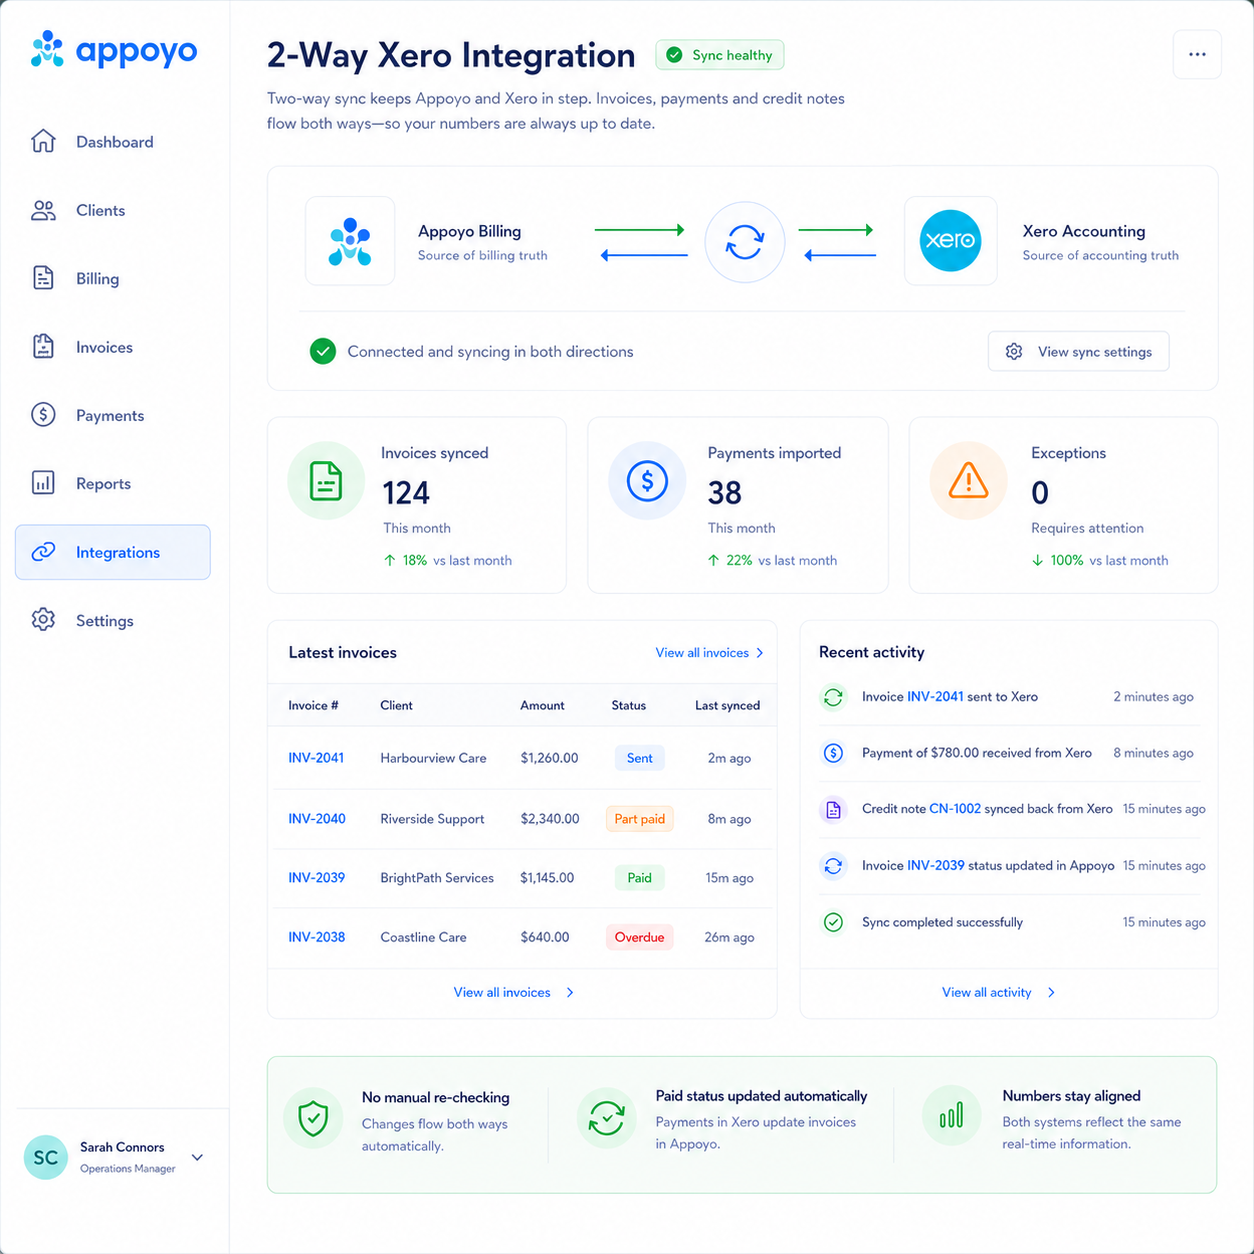Open invoice INV-2038 link

coord(317,937)
